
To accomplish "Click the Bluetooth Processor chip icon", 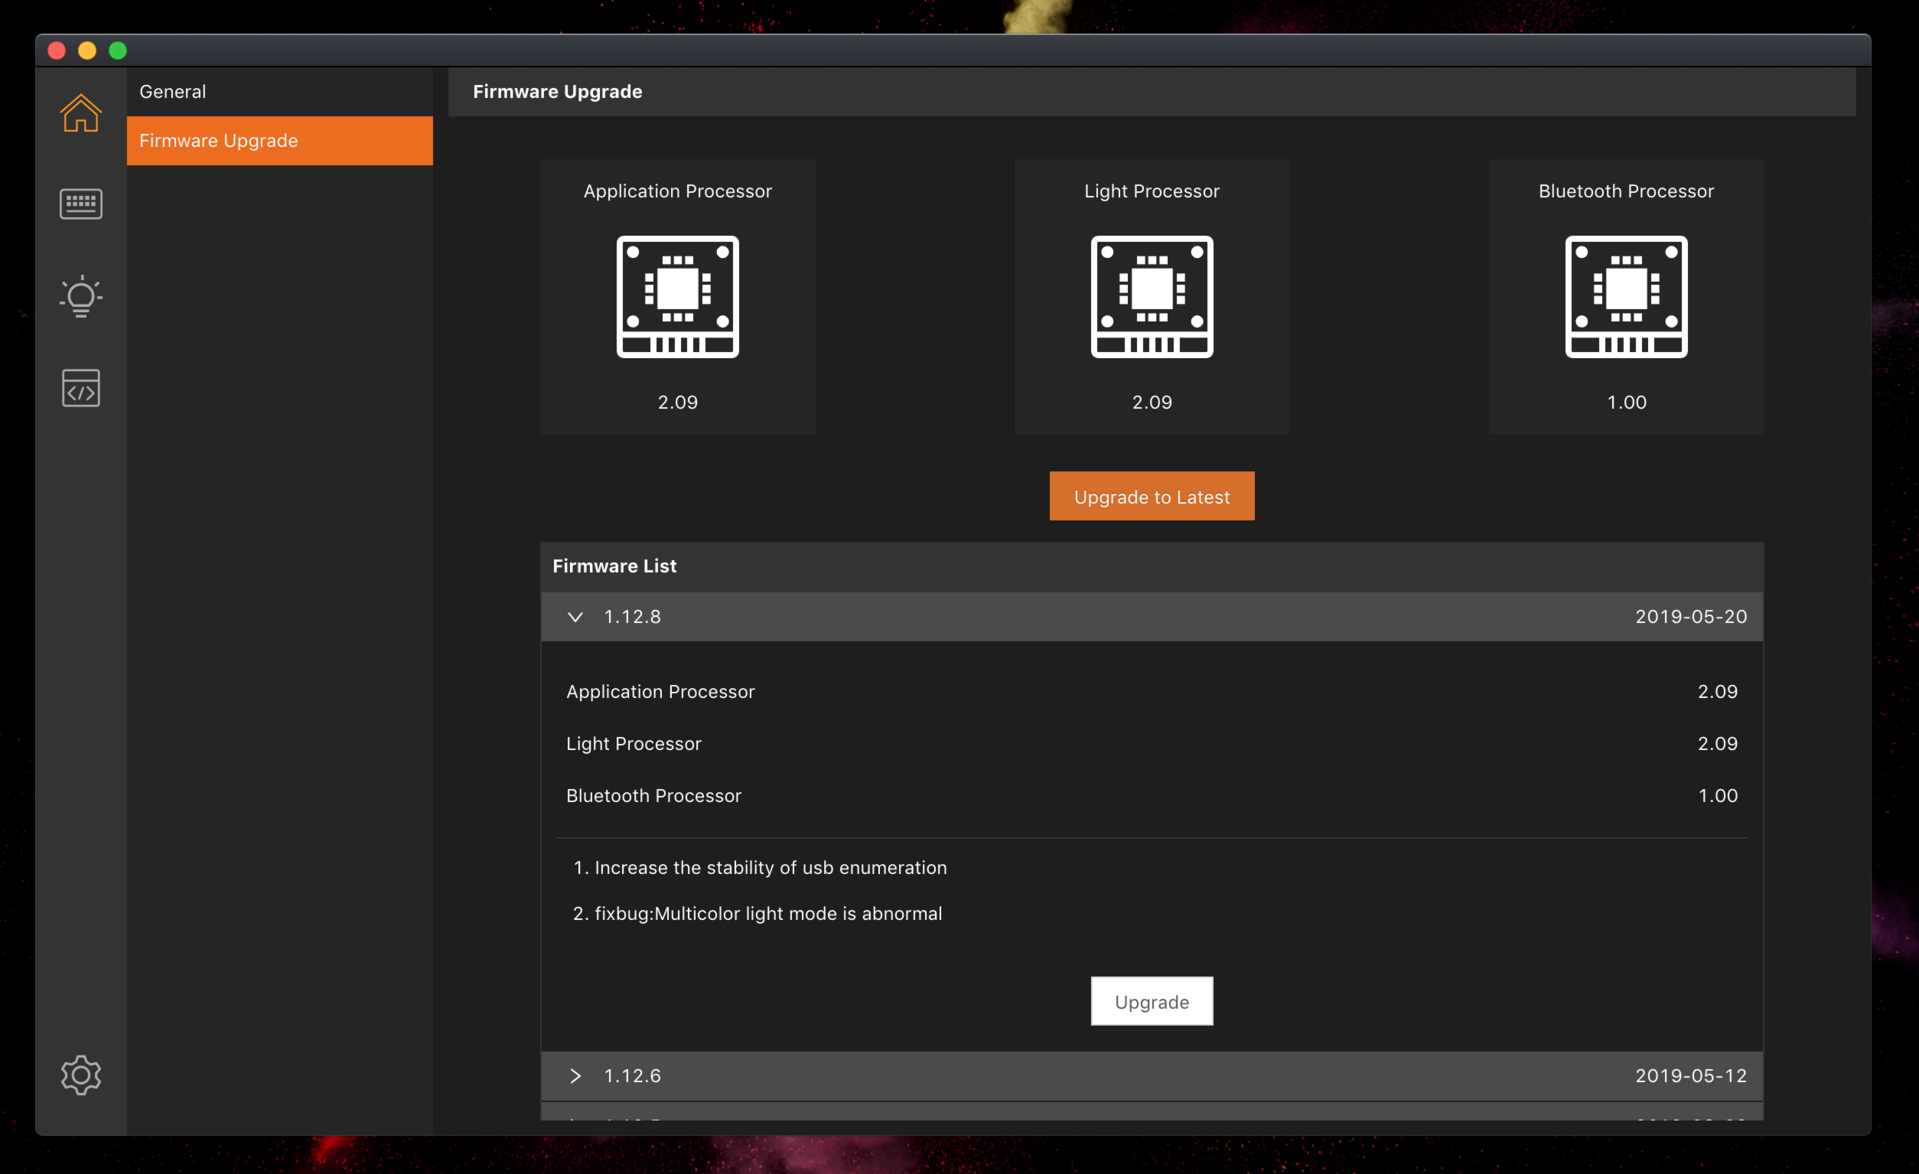I will click(x=1626, y=297).
